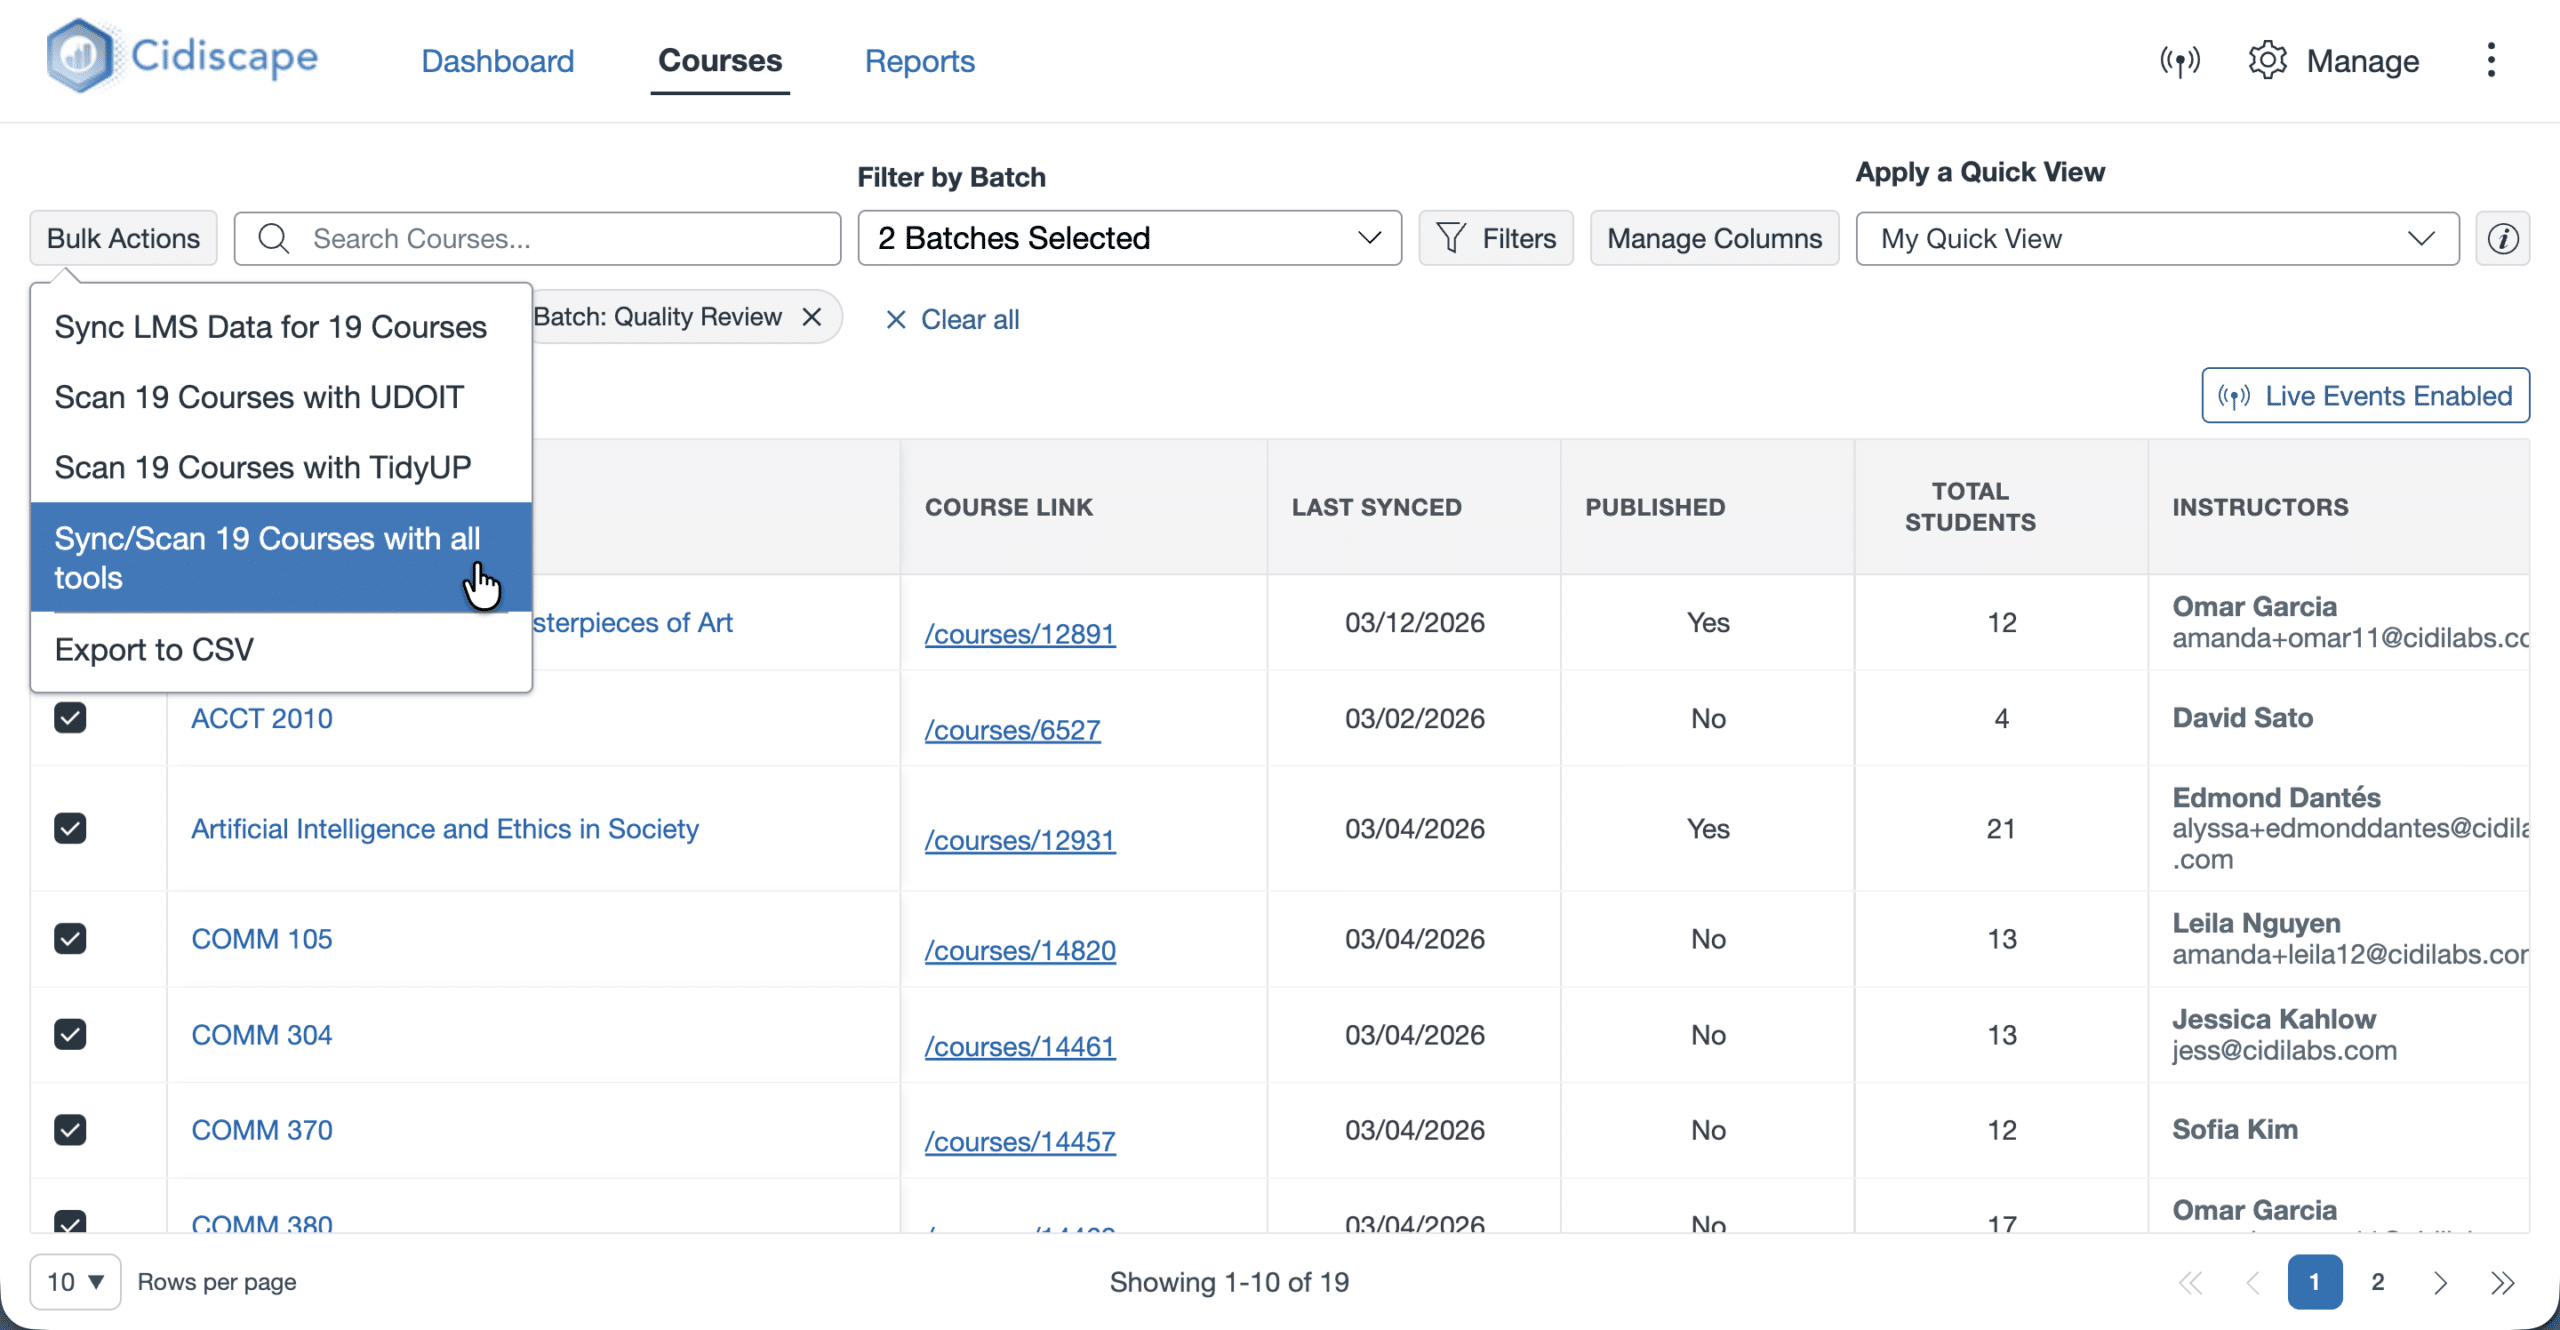Click the Manage Columns button
2560x1330 pixels.
[1714, 239]
